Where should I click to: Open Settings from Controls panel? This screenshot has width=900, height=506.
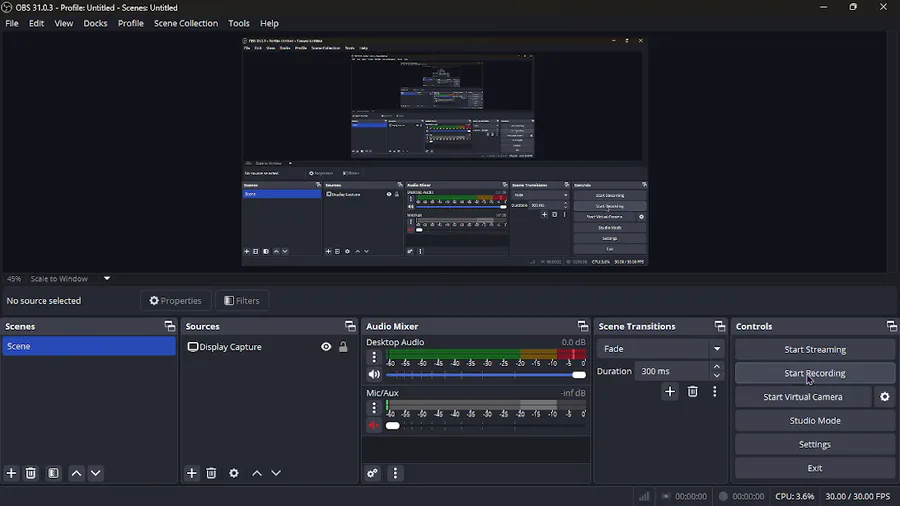(815, 444)
